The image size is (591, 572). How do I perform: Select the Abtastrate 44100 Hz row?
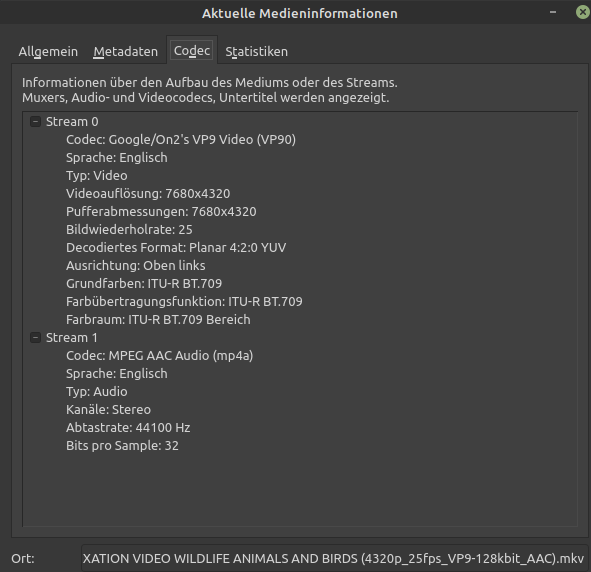point(128,428)
